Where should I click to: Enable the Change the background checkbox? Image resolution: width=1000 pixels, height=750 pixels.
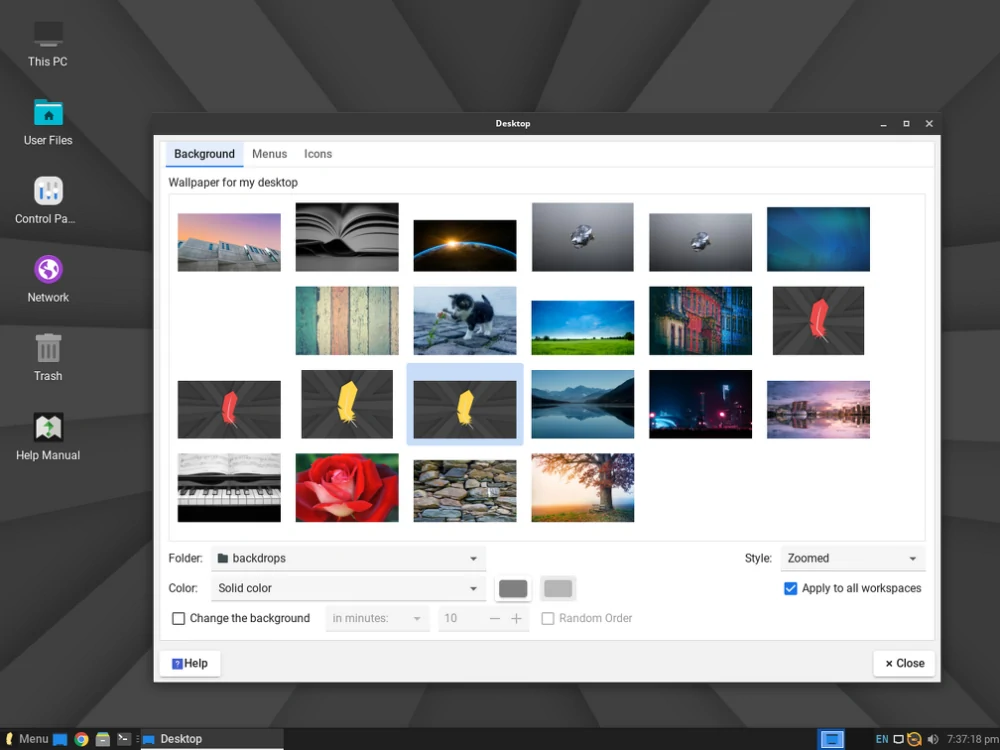pos(178,618)
